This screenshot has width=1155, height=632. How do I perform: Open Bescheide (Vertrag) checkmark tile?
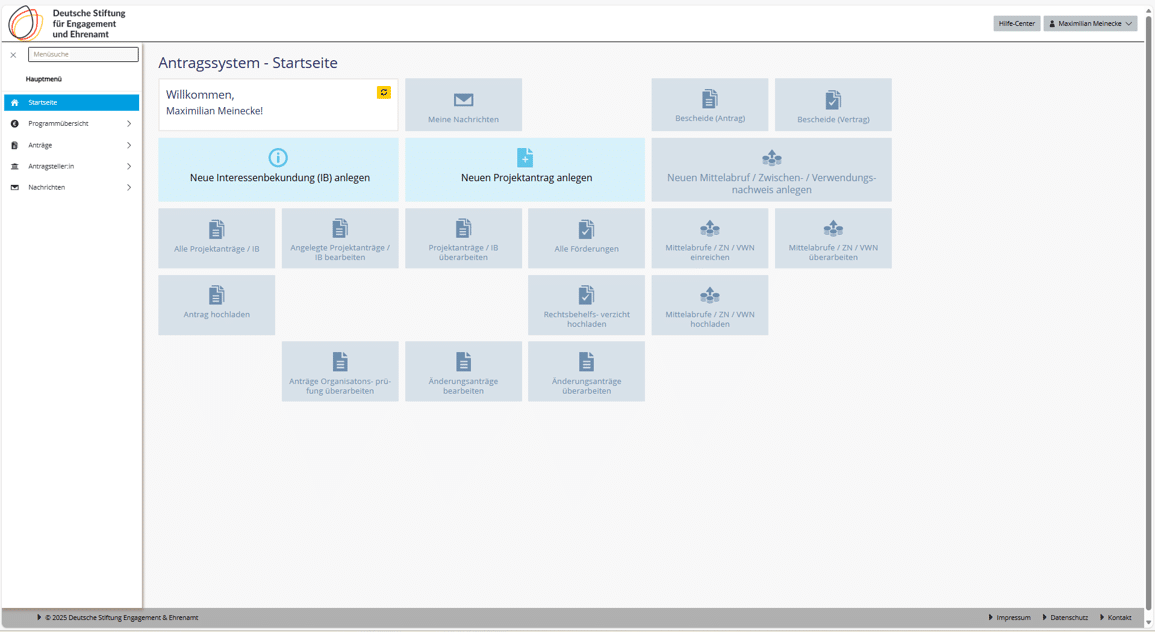[x=832, y=105]
